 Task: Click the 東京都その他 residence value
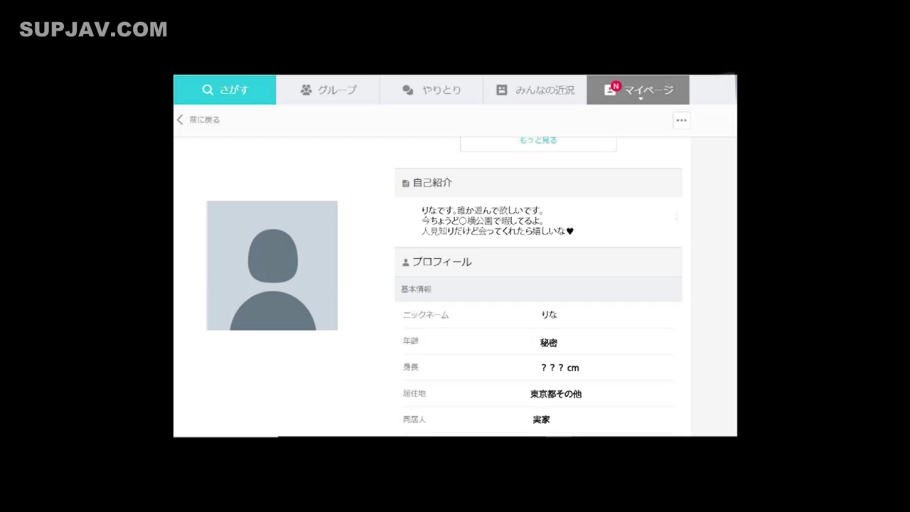coord(556,394)
